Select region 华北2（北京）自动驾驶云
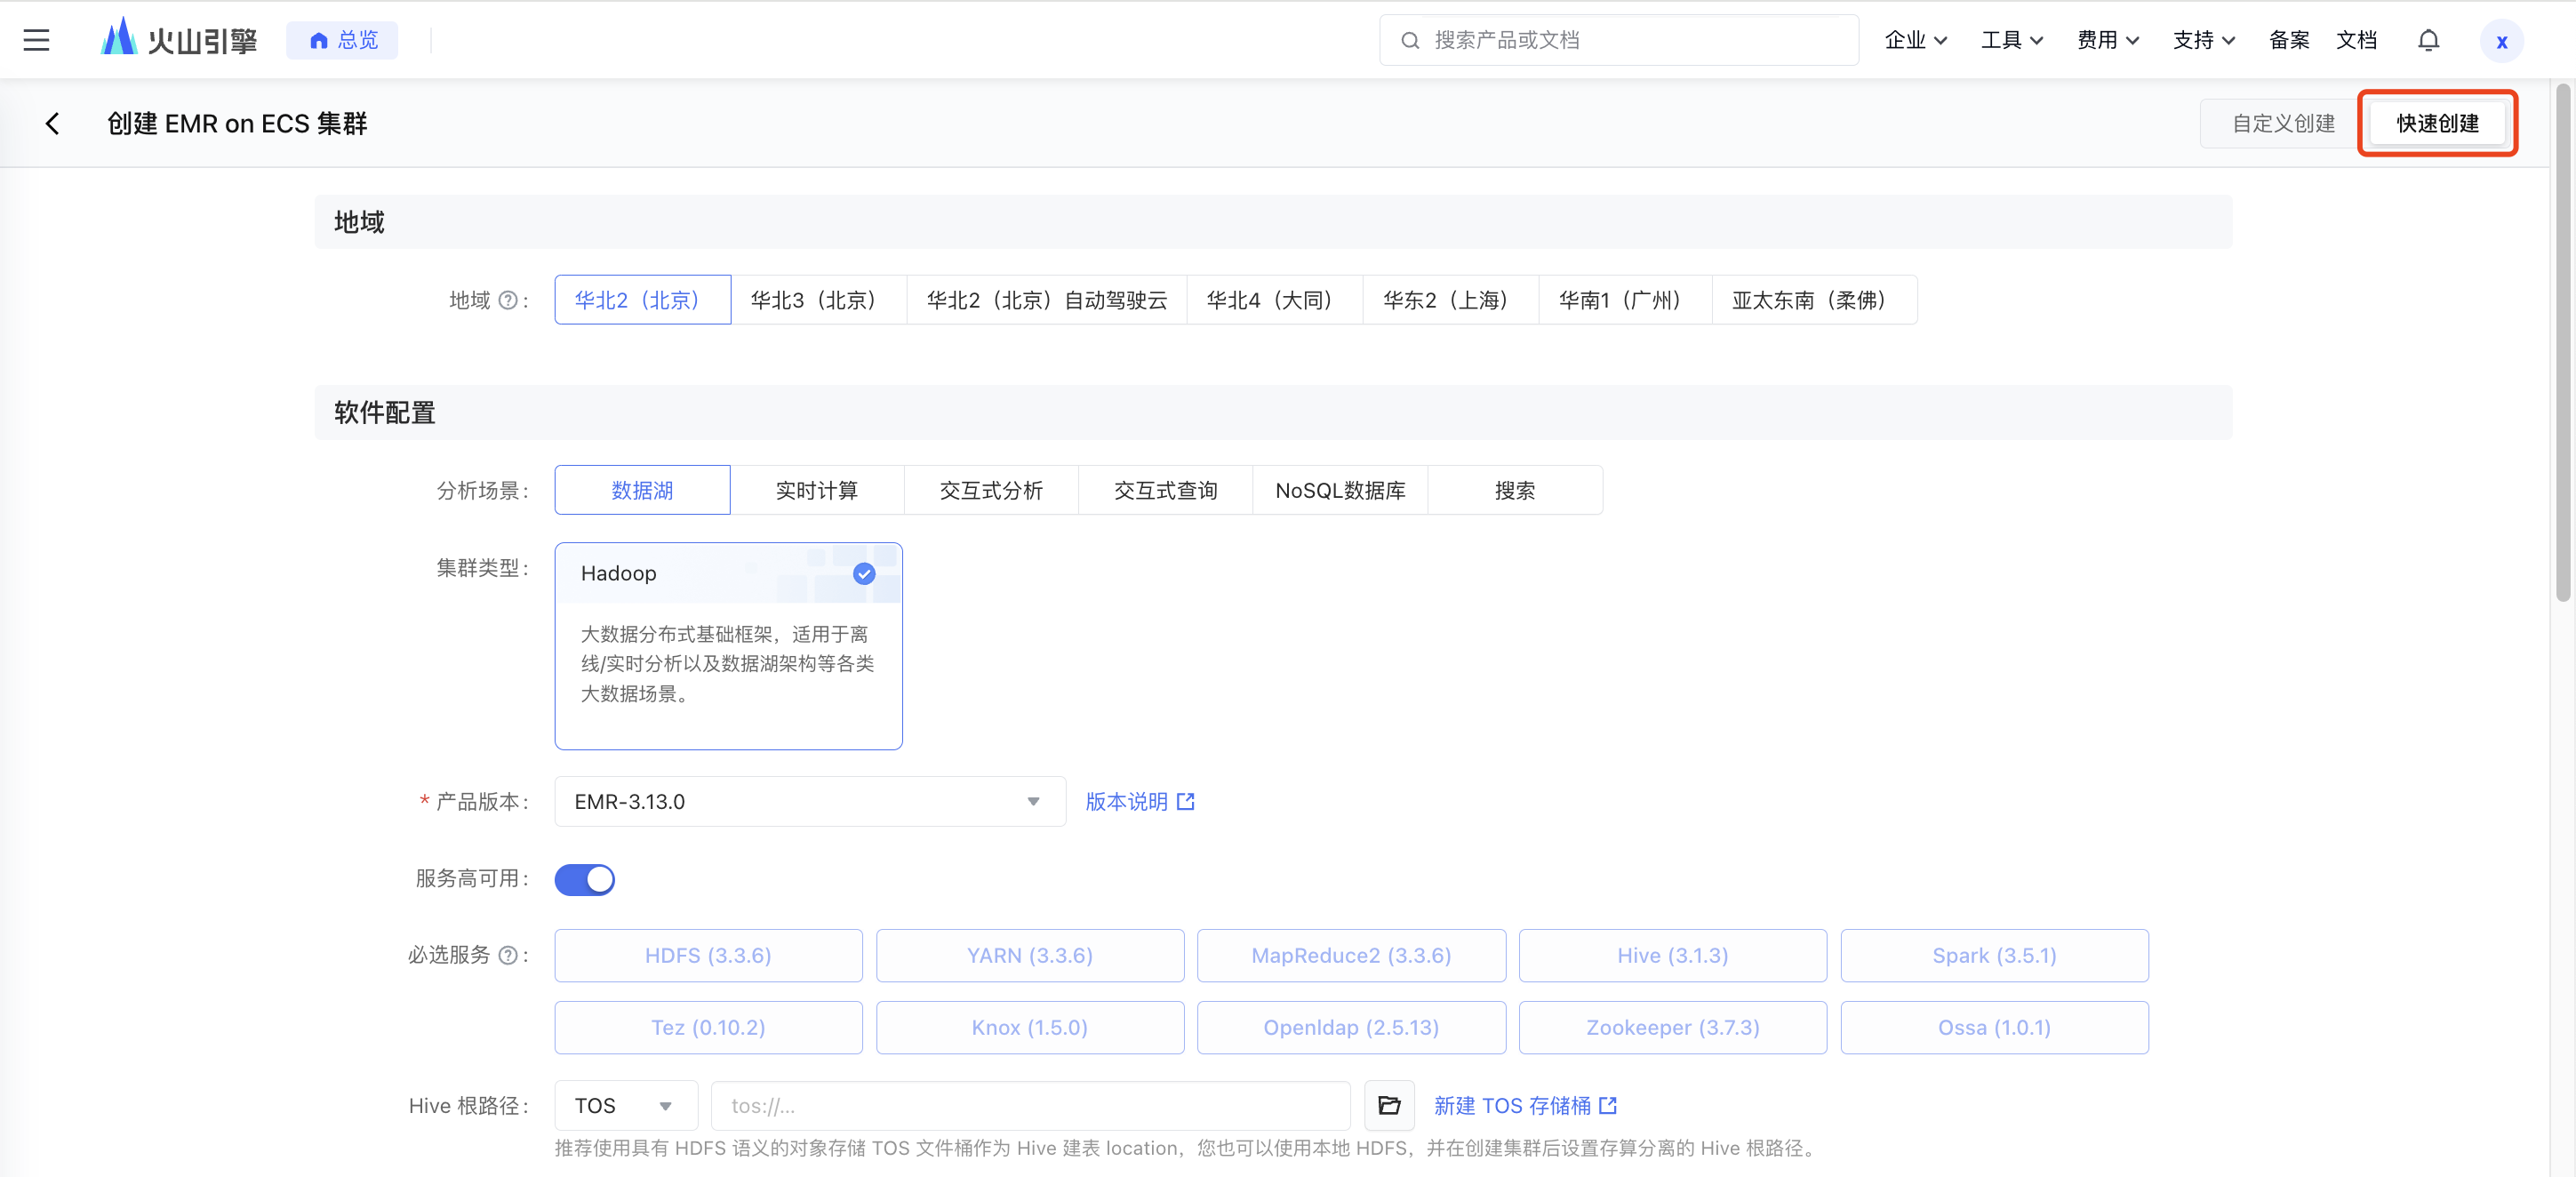2576x1177 pixels. pyautogui.click(x=1046, y=300)
